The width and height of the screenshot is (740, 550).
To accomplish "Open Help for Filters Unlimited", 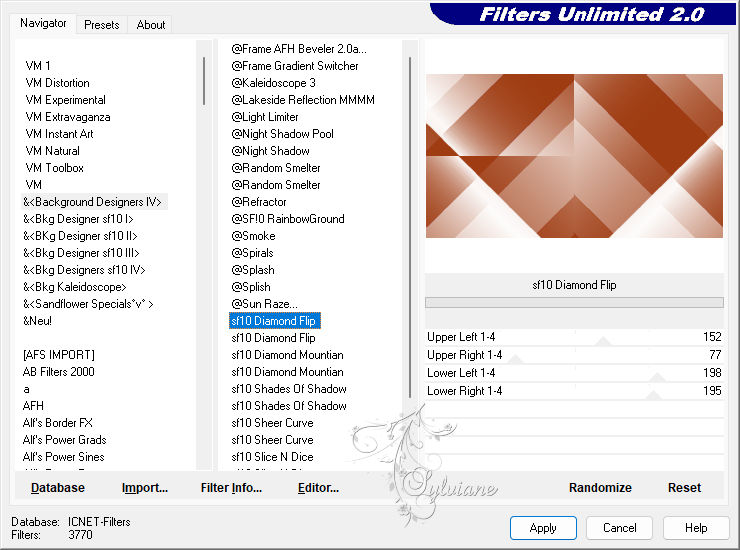I will click(x=696, y=527).
